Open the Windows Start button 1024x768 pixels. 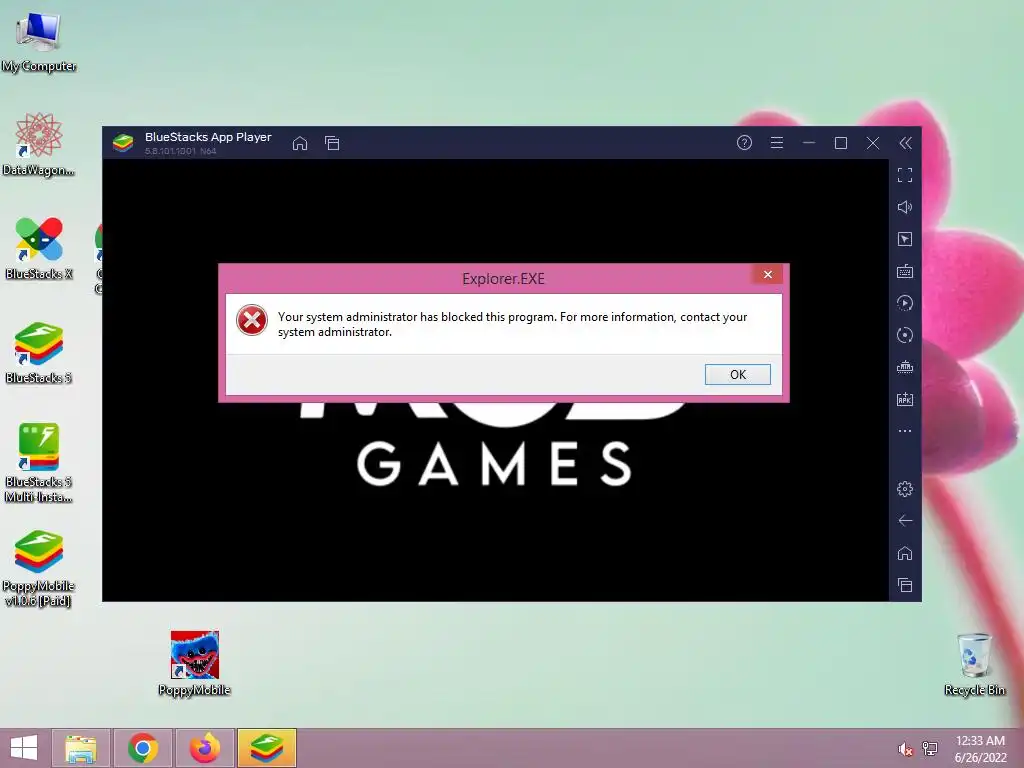click(x=24, y=748)
